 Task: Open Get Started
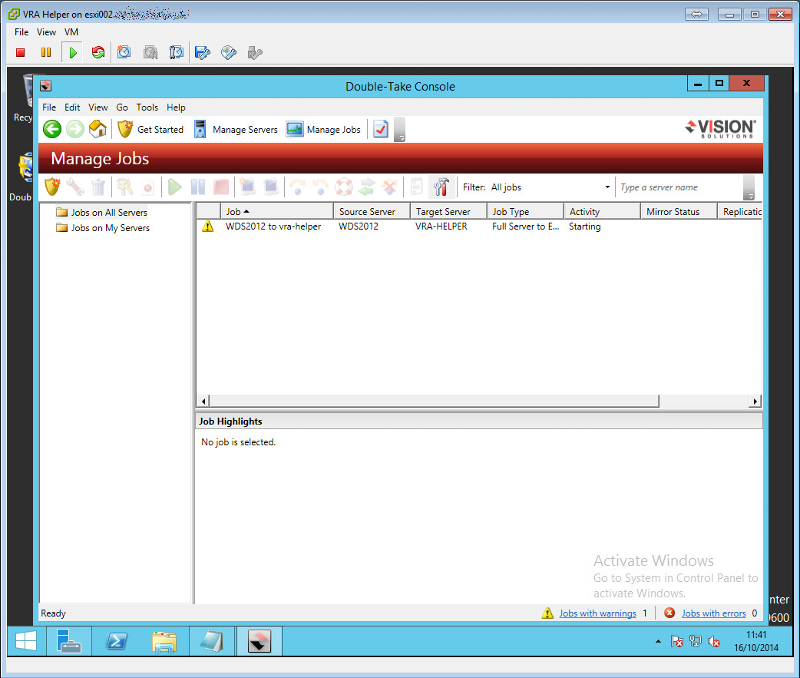point(150,130)
